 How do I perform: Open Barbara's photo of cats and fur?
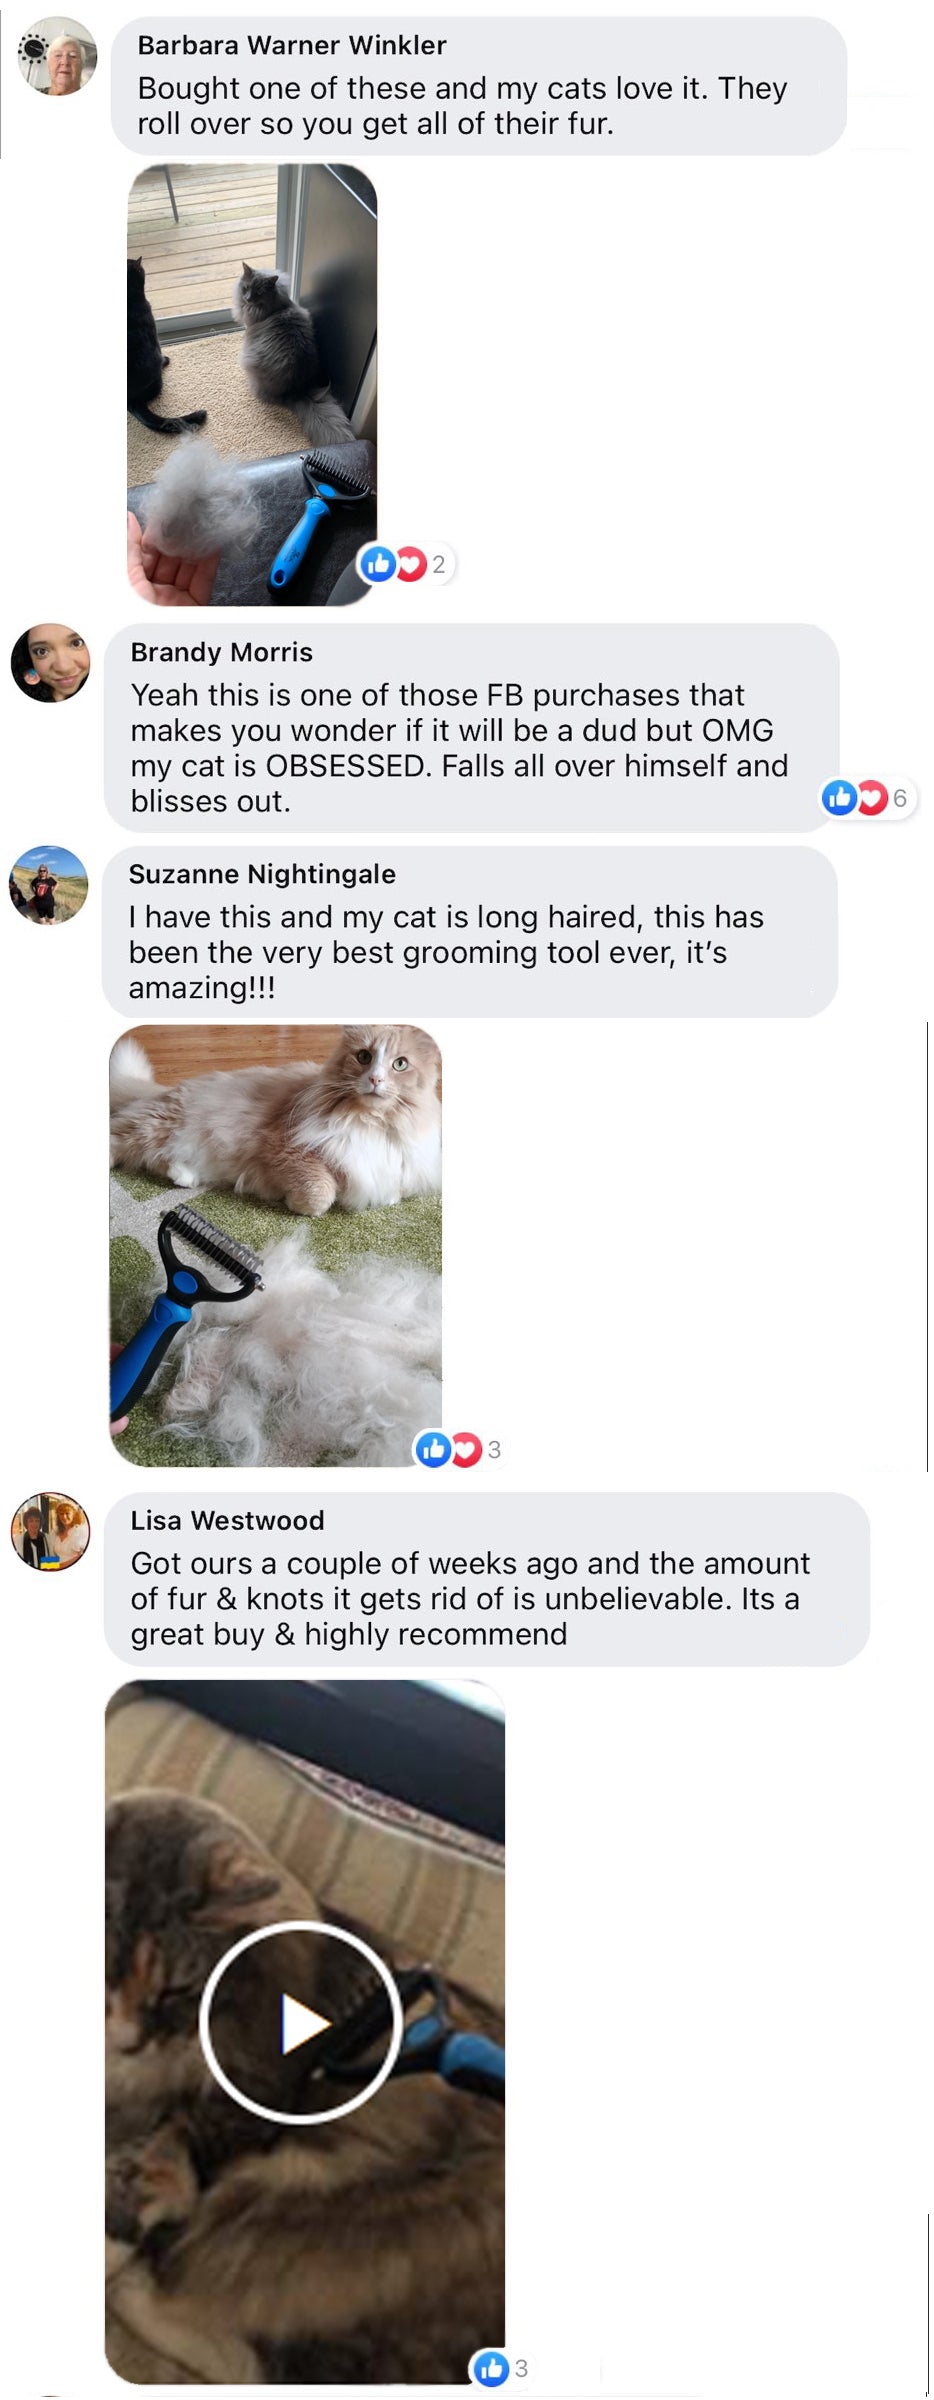(x=252, y=385)
